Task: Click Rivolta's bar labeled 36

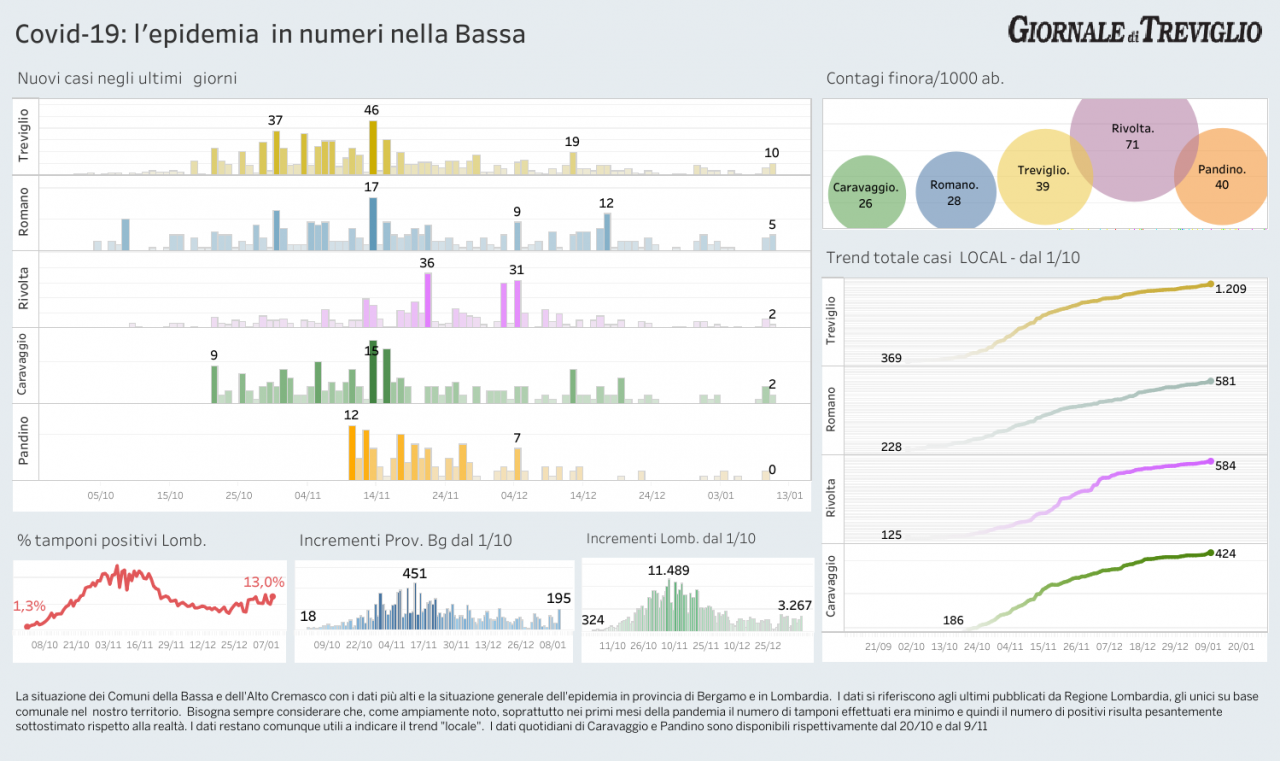Action: 428,300
